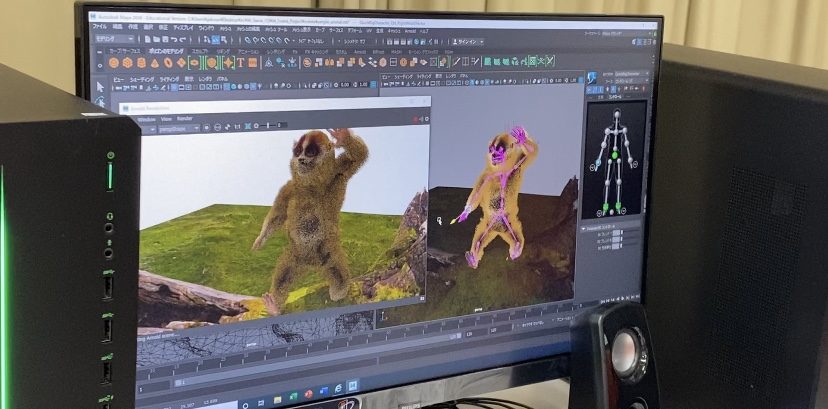This screenshot has width=828, height=409.
Task: Open the menu set dropdown (モデリング)
Action: point(113,37)
